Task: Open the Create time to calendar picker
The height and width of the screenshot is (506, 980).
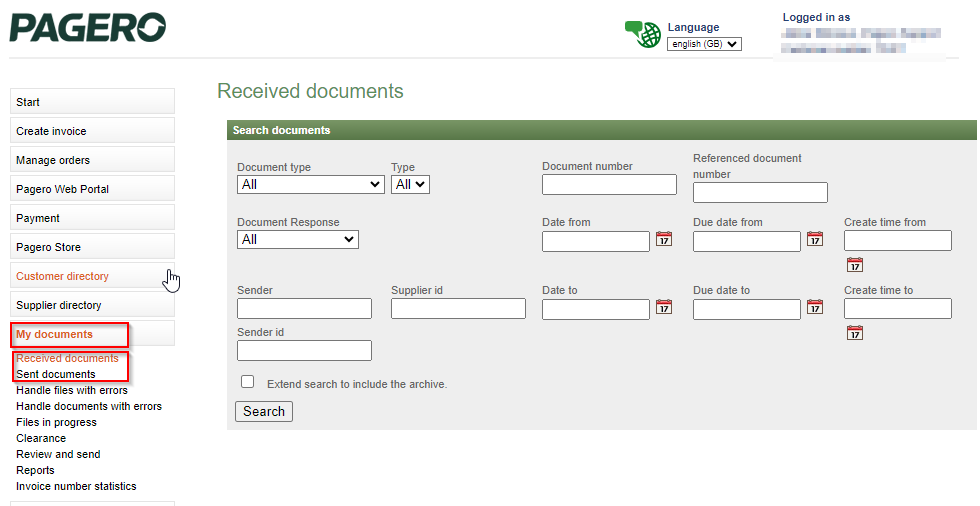Action: tap(855, 333)
